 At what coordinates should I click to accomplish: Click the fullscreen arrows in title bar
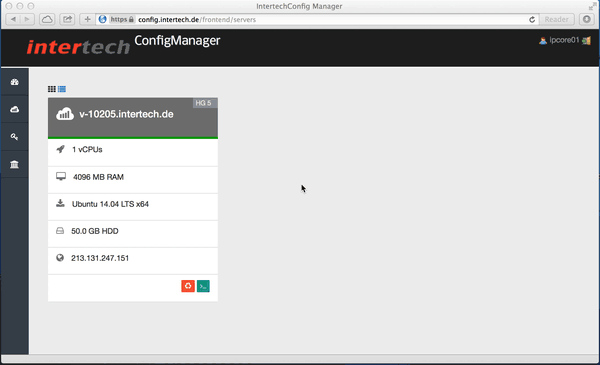[592, 6]
